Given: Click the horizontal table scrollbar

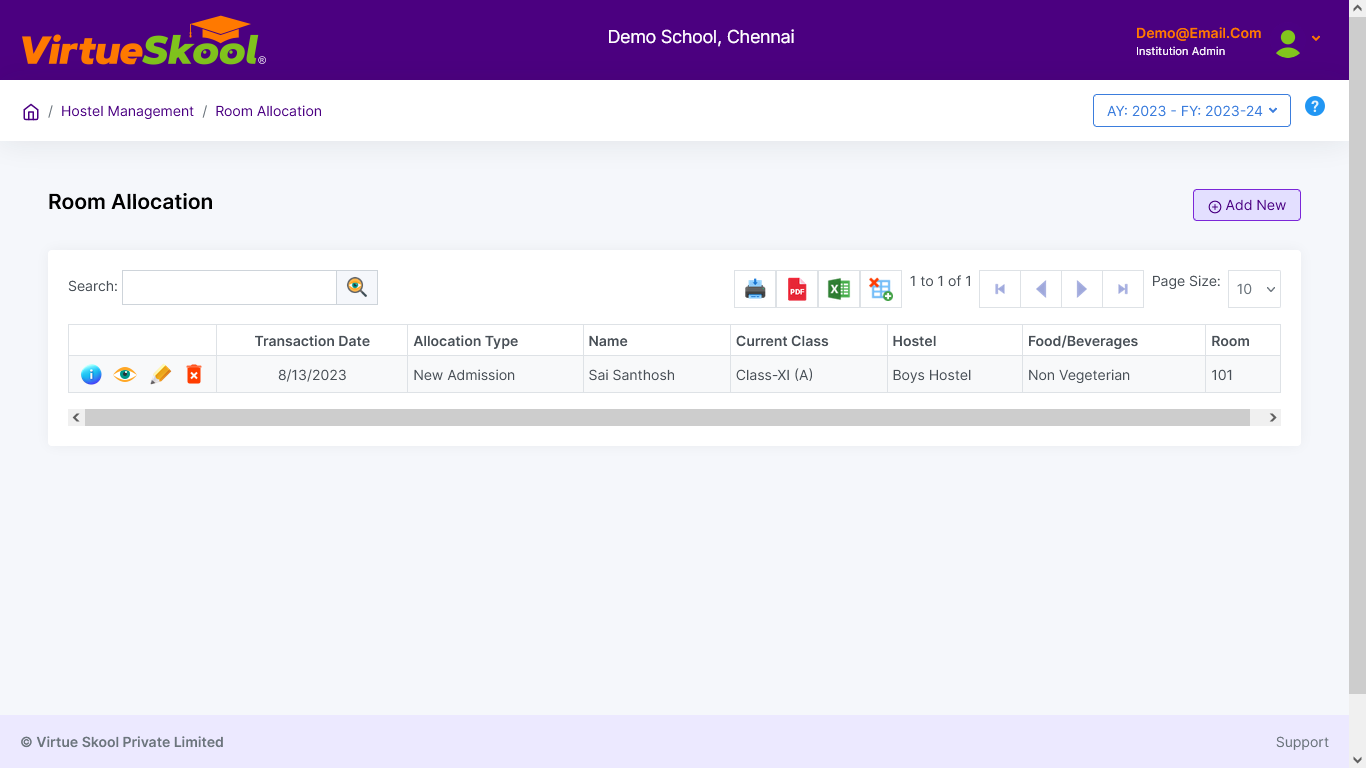Looking at the screenshot, I should (x=667, y=418).
